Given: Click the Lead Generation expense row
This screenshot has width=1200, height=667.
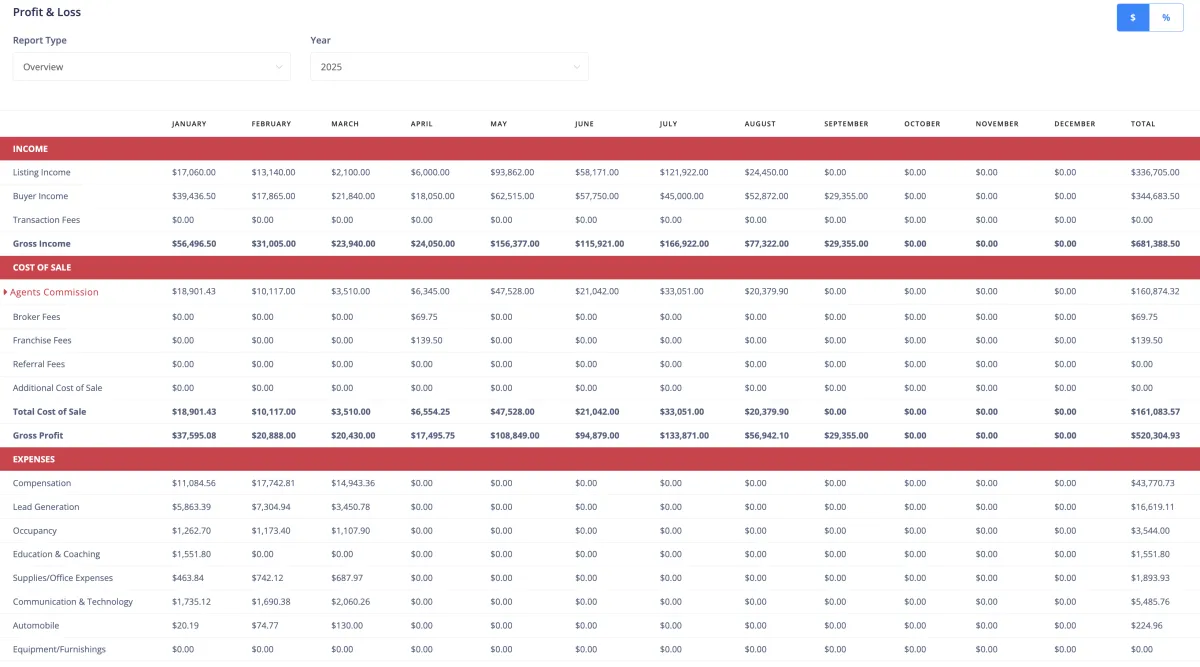Looking at the screenshot, I should coord(600,507).
